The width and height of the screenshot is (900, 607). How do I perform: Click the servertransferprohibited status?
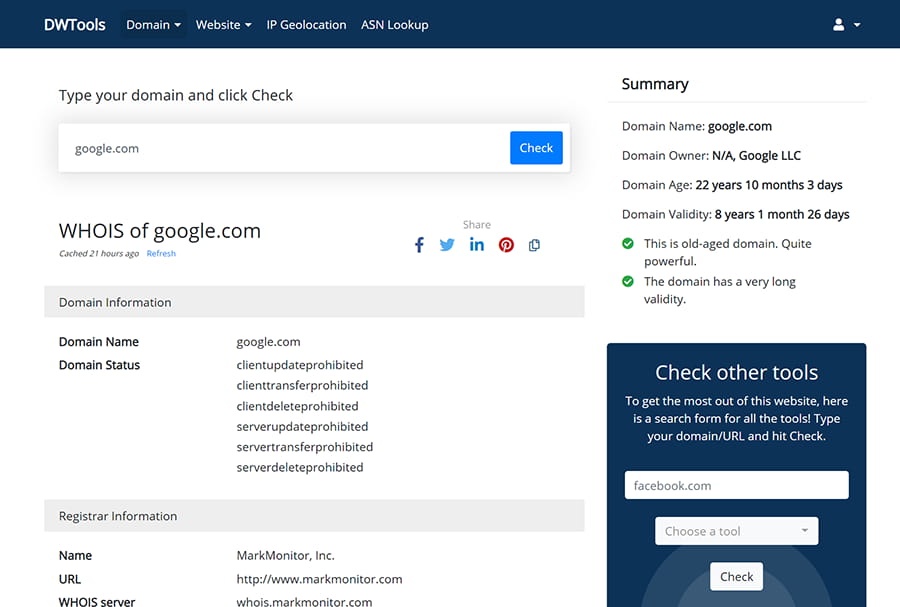click(305, 447)
